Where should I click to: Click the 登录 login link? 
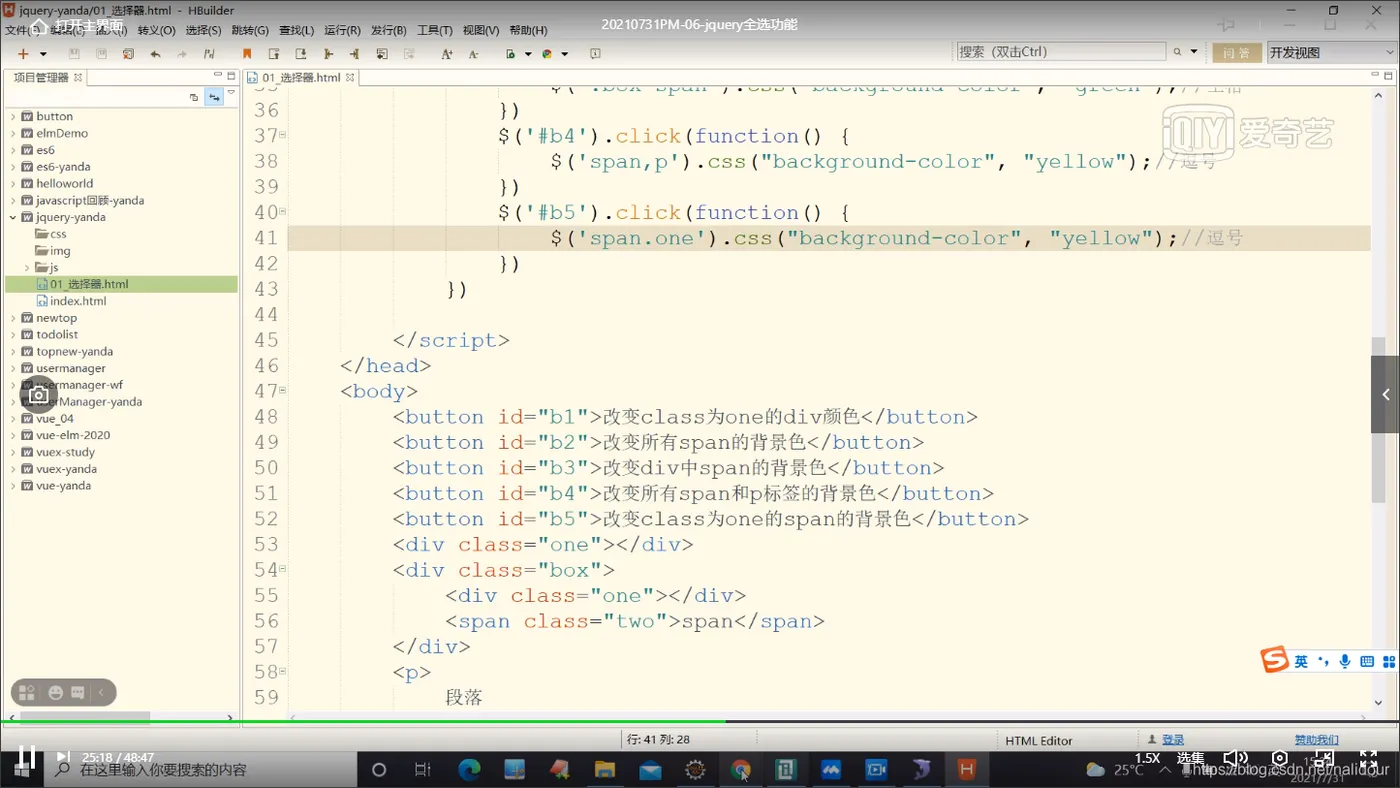click(x=1173, y=740)
